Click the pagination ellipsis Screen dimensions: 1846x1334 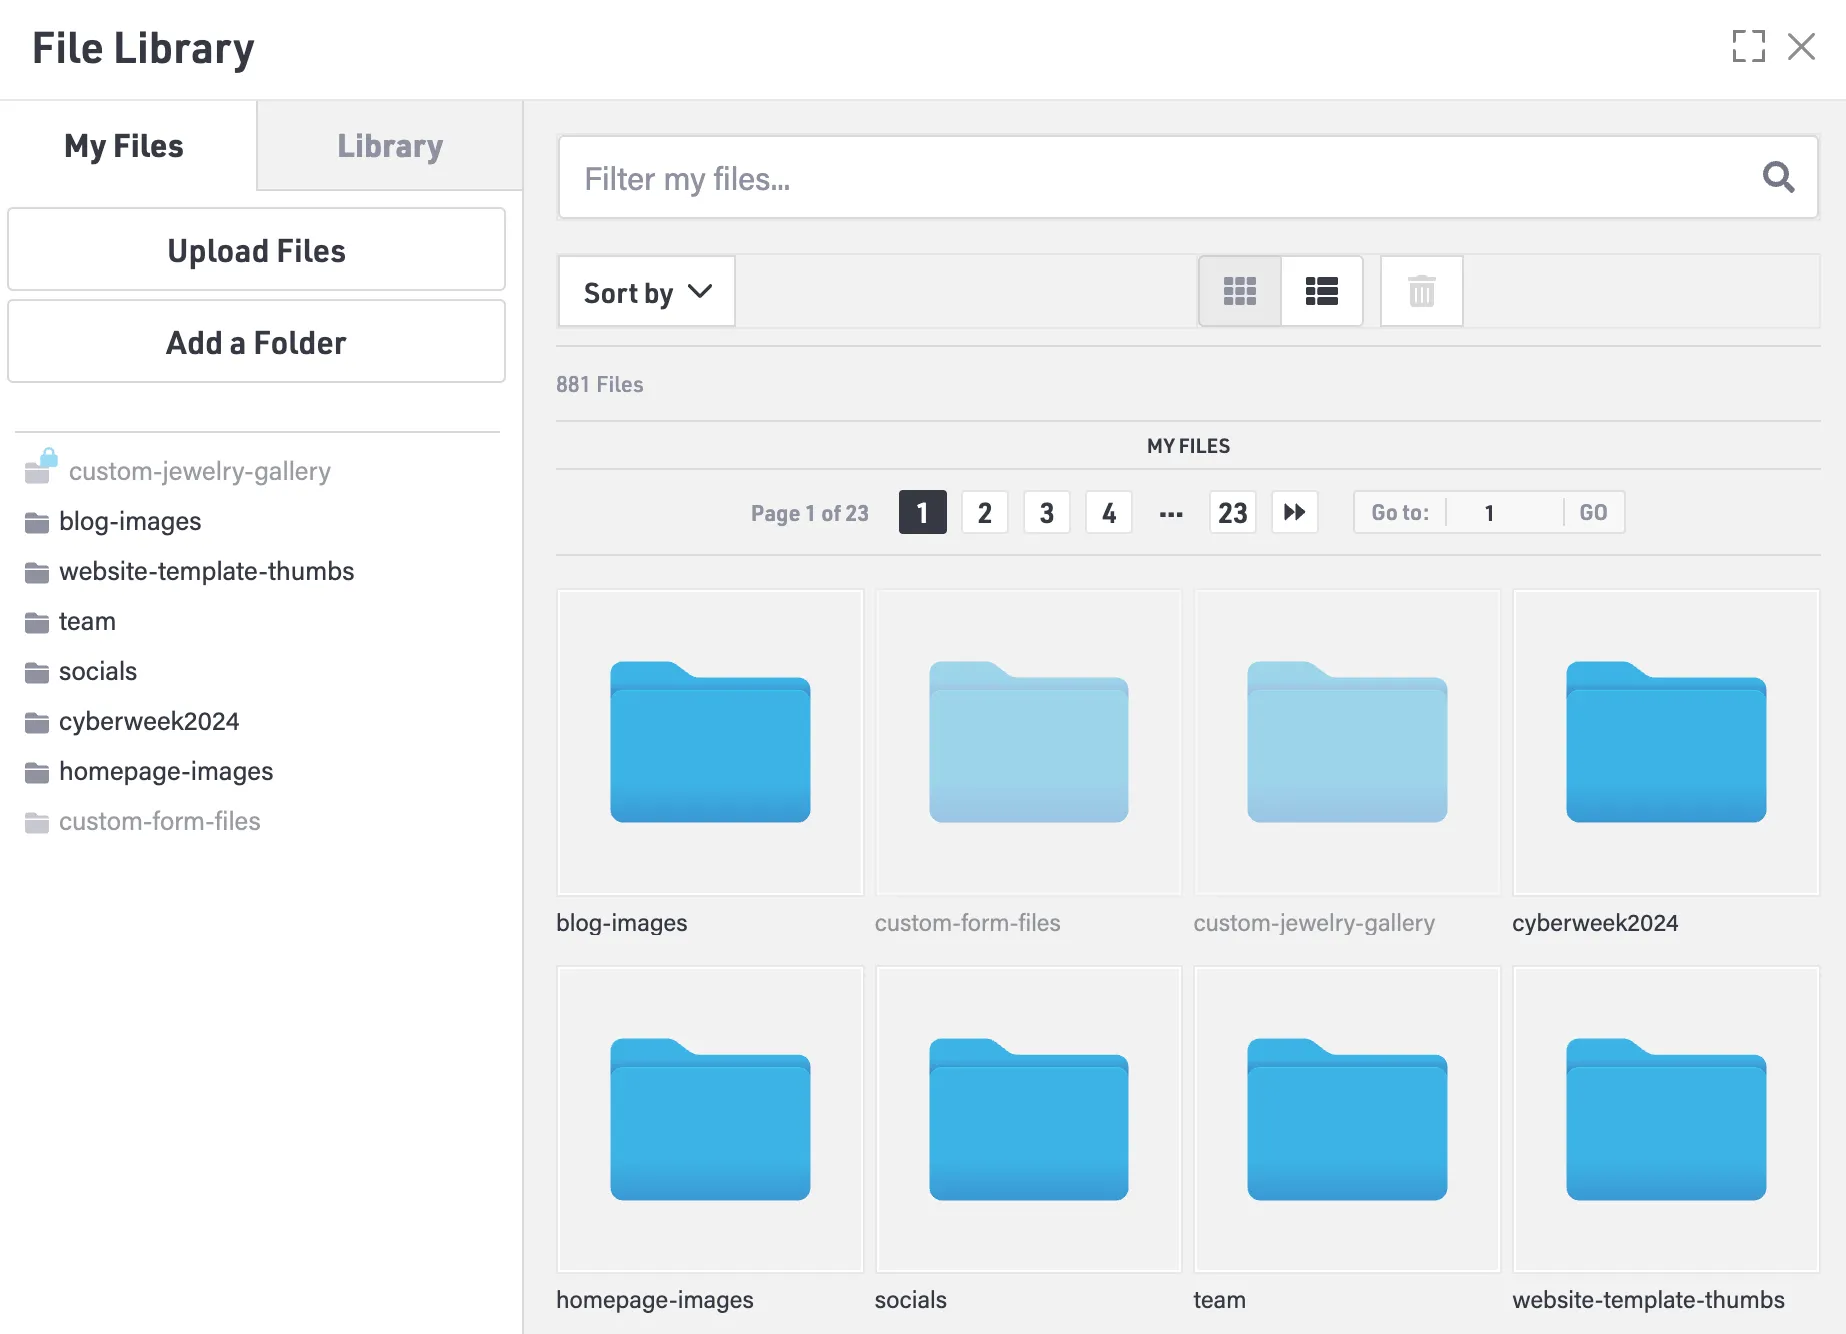coord(1171,513)
